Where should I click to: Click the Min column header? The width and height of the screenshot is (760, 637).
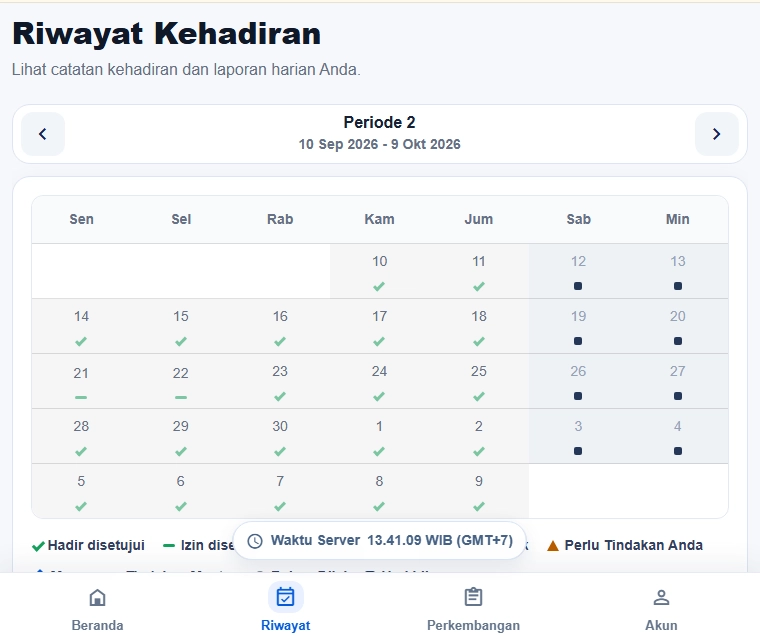[678, 219]
